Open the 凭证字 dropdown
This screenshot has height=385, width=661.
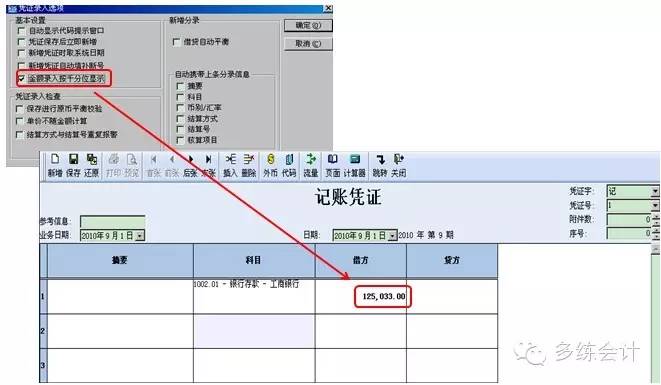pos(655,191)
